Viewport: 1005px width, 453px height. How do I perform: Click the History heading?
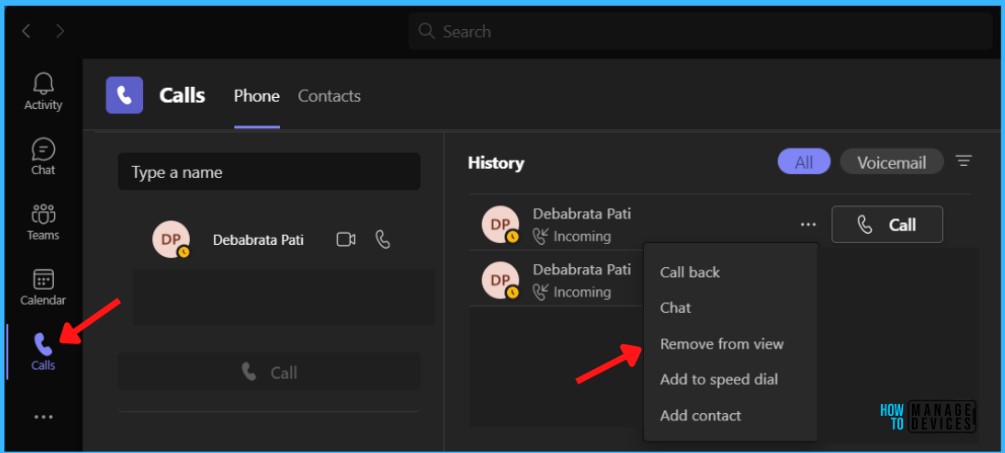click(495, 163)
